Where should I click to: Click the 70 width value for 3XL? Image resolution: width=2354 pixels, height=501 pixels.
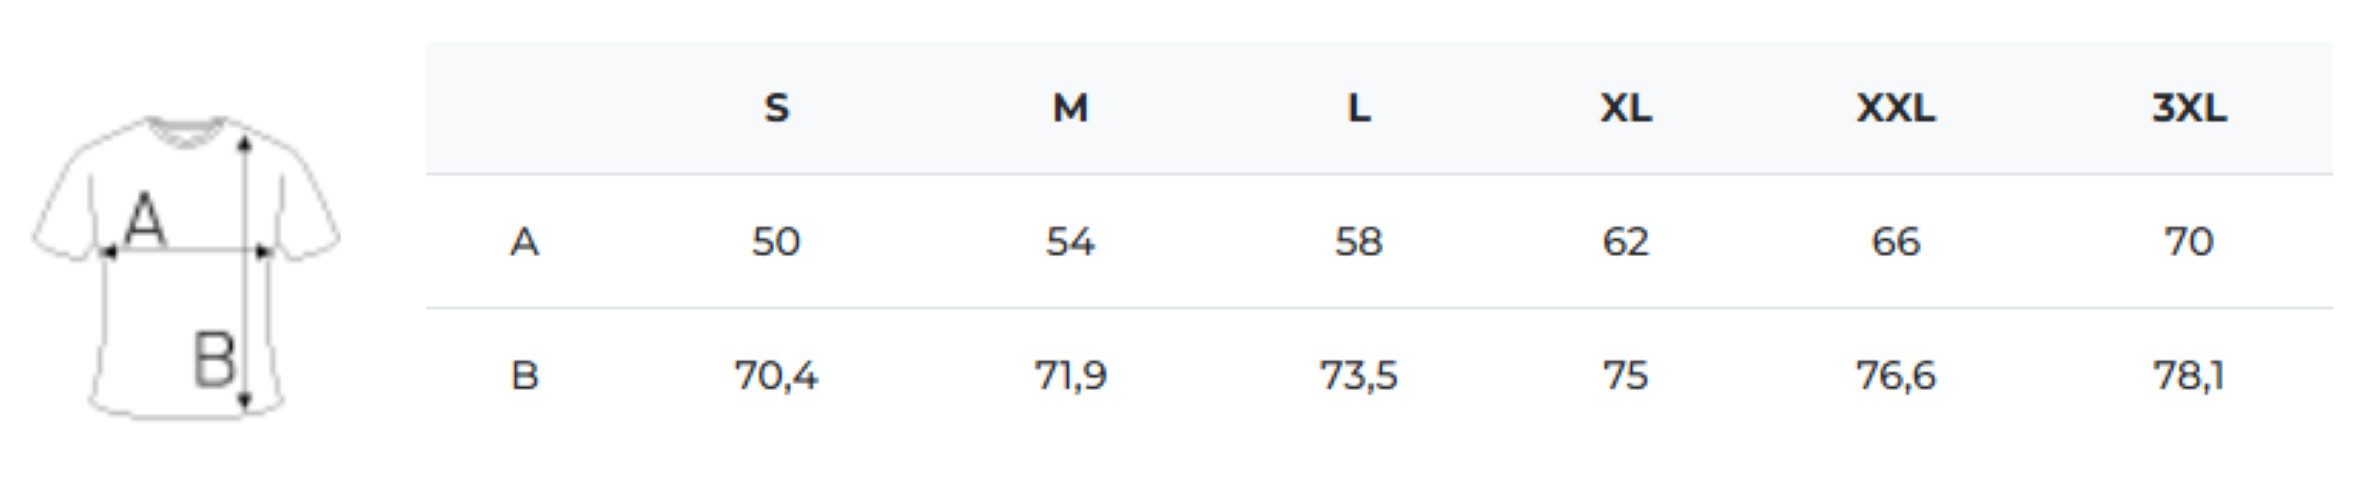point(2189,242)
